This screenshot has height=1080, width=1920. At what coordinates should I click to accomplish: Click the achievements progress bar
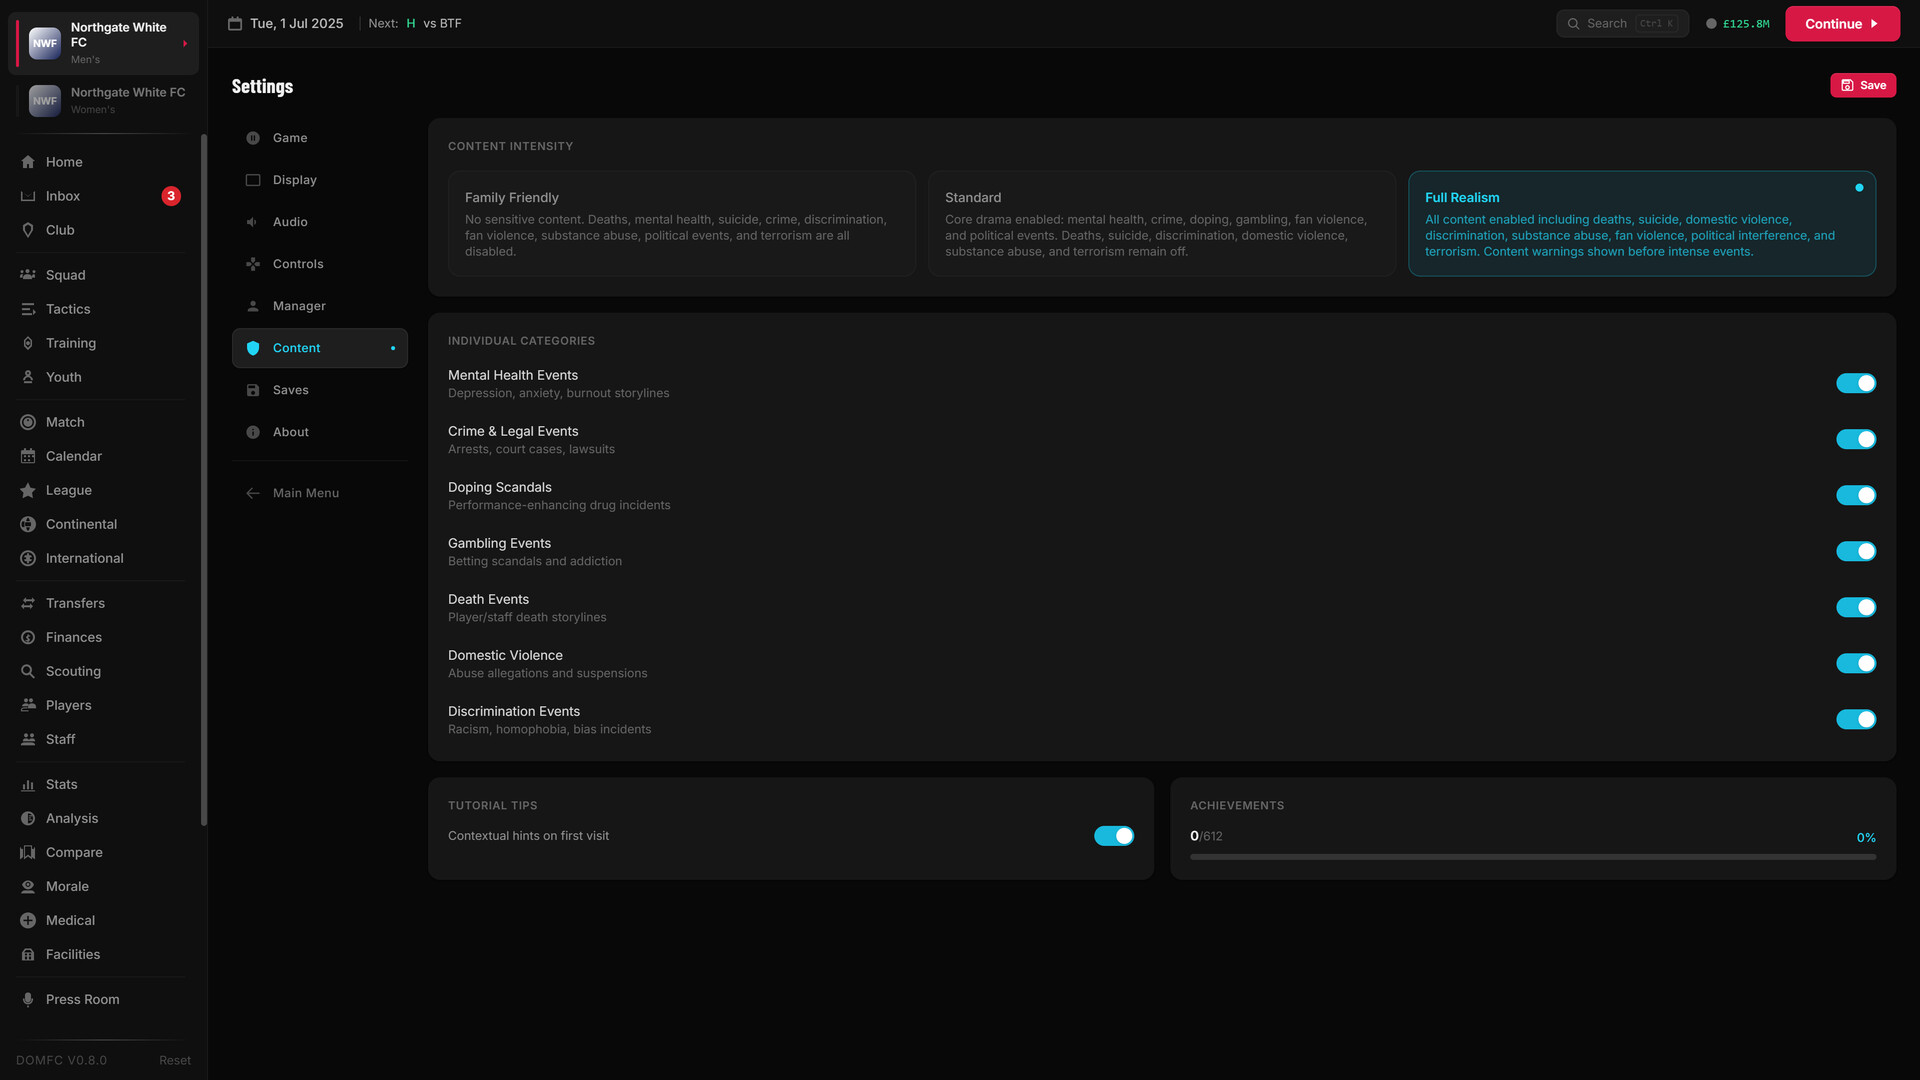click(x=1536, y=857)
